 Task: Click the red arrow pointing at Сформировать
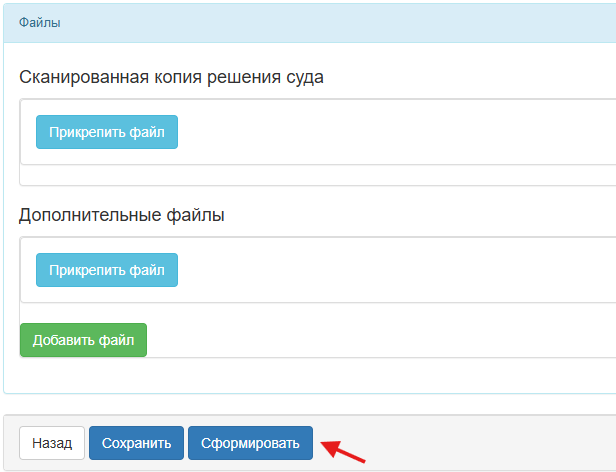coord(342,452)
